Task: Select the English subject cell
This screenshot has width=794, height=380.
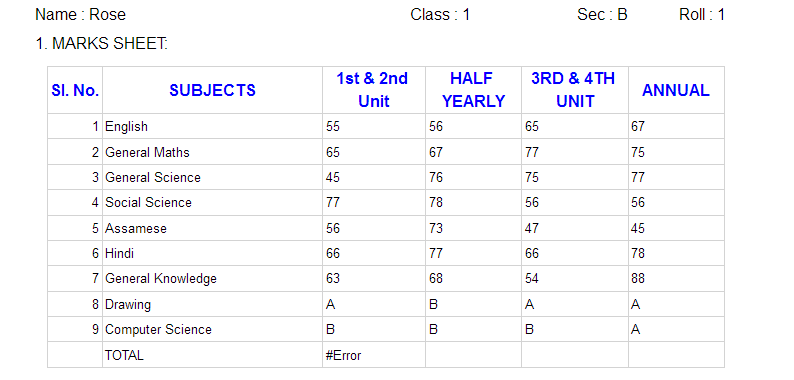Action: (212, 126)
